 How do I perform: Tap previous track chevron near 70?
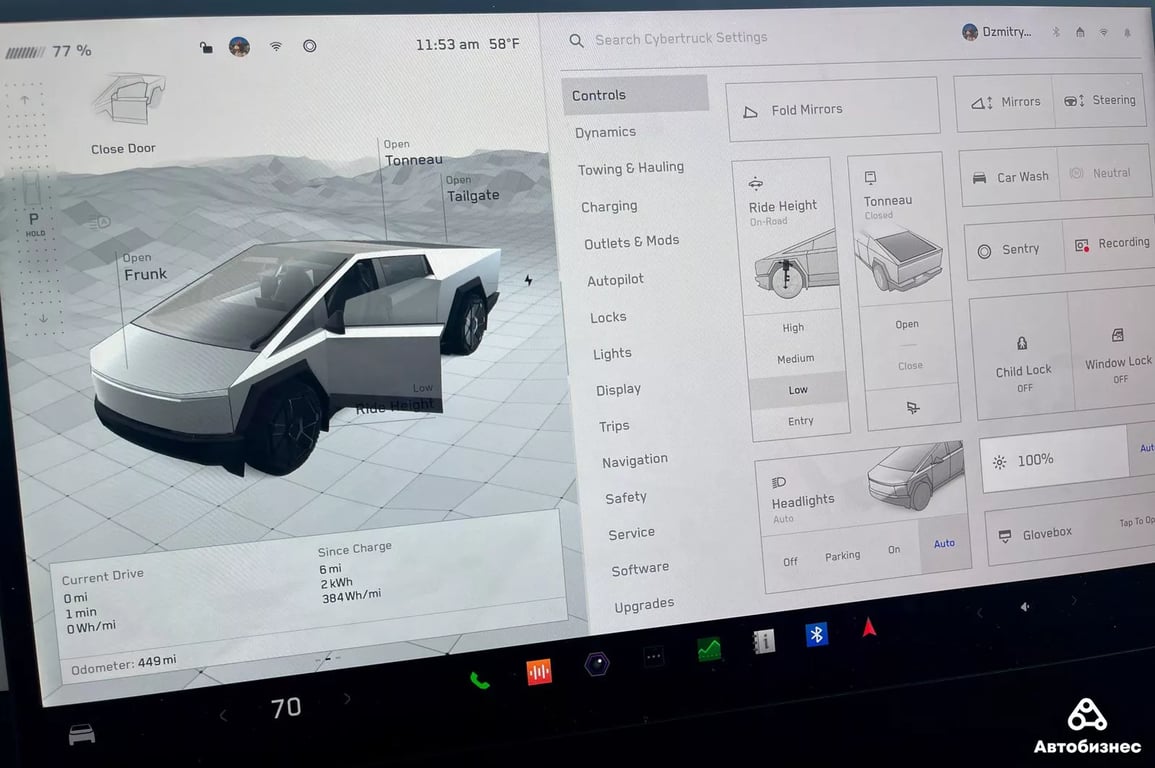tap(222, 715)
